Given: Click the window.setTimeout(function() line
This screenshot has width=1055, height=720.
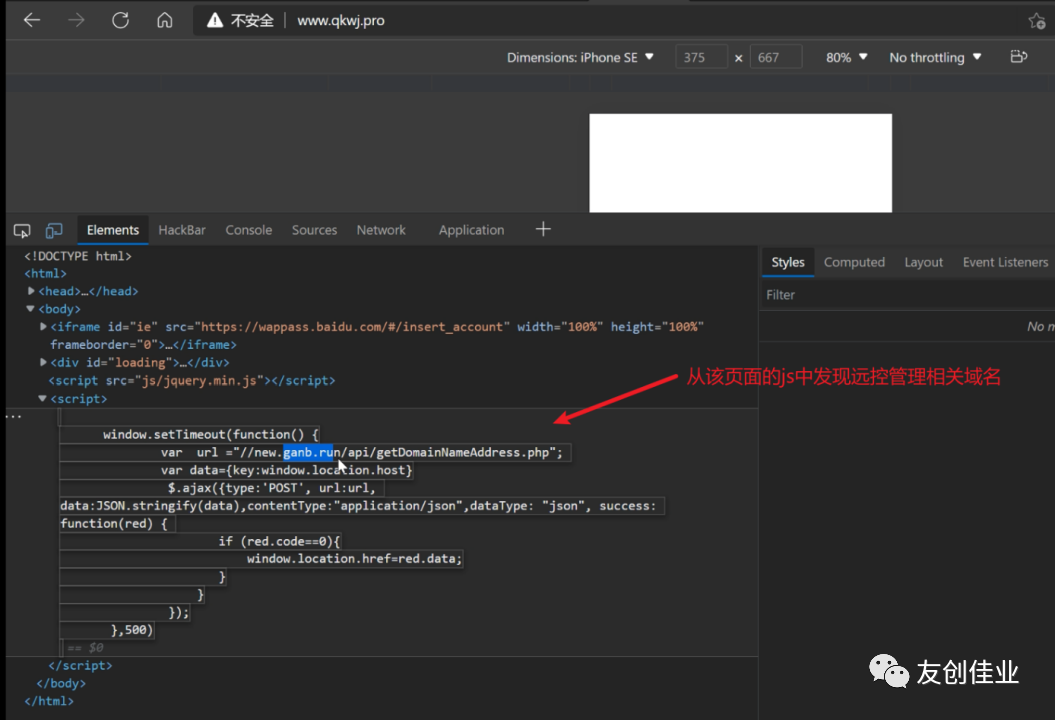Looking at the screenshot, I should point(211,434).
